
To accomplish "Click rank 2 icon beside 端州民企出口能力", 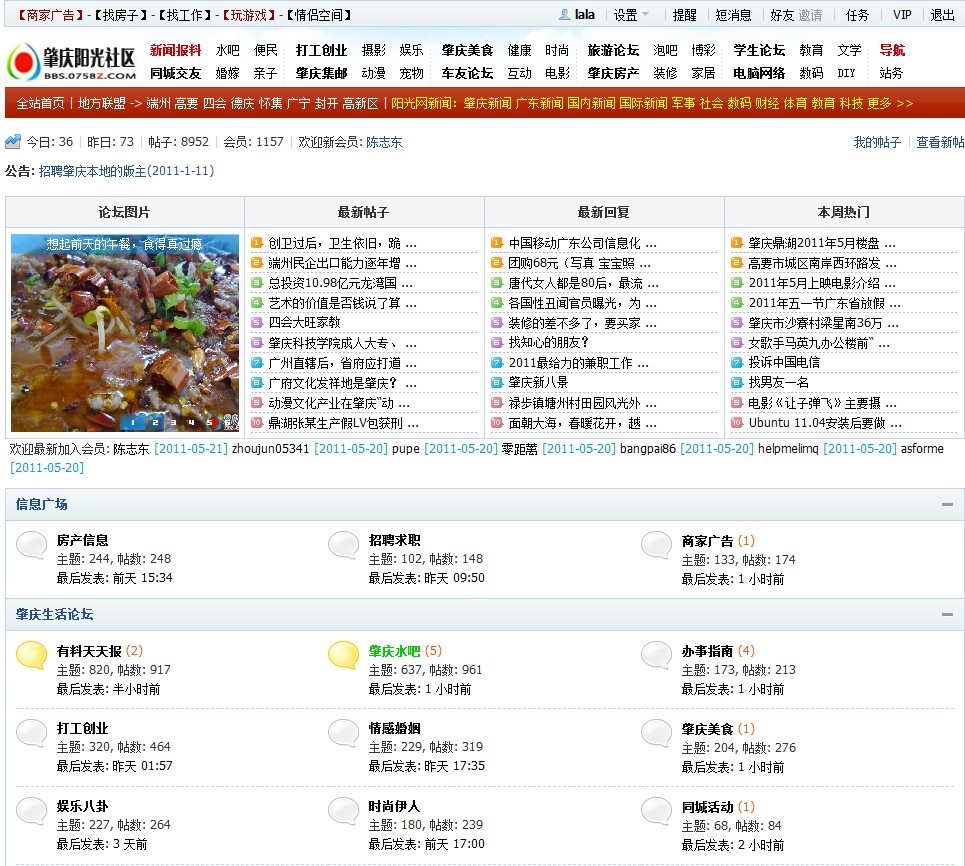I will click(257, 263).
